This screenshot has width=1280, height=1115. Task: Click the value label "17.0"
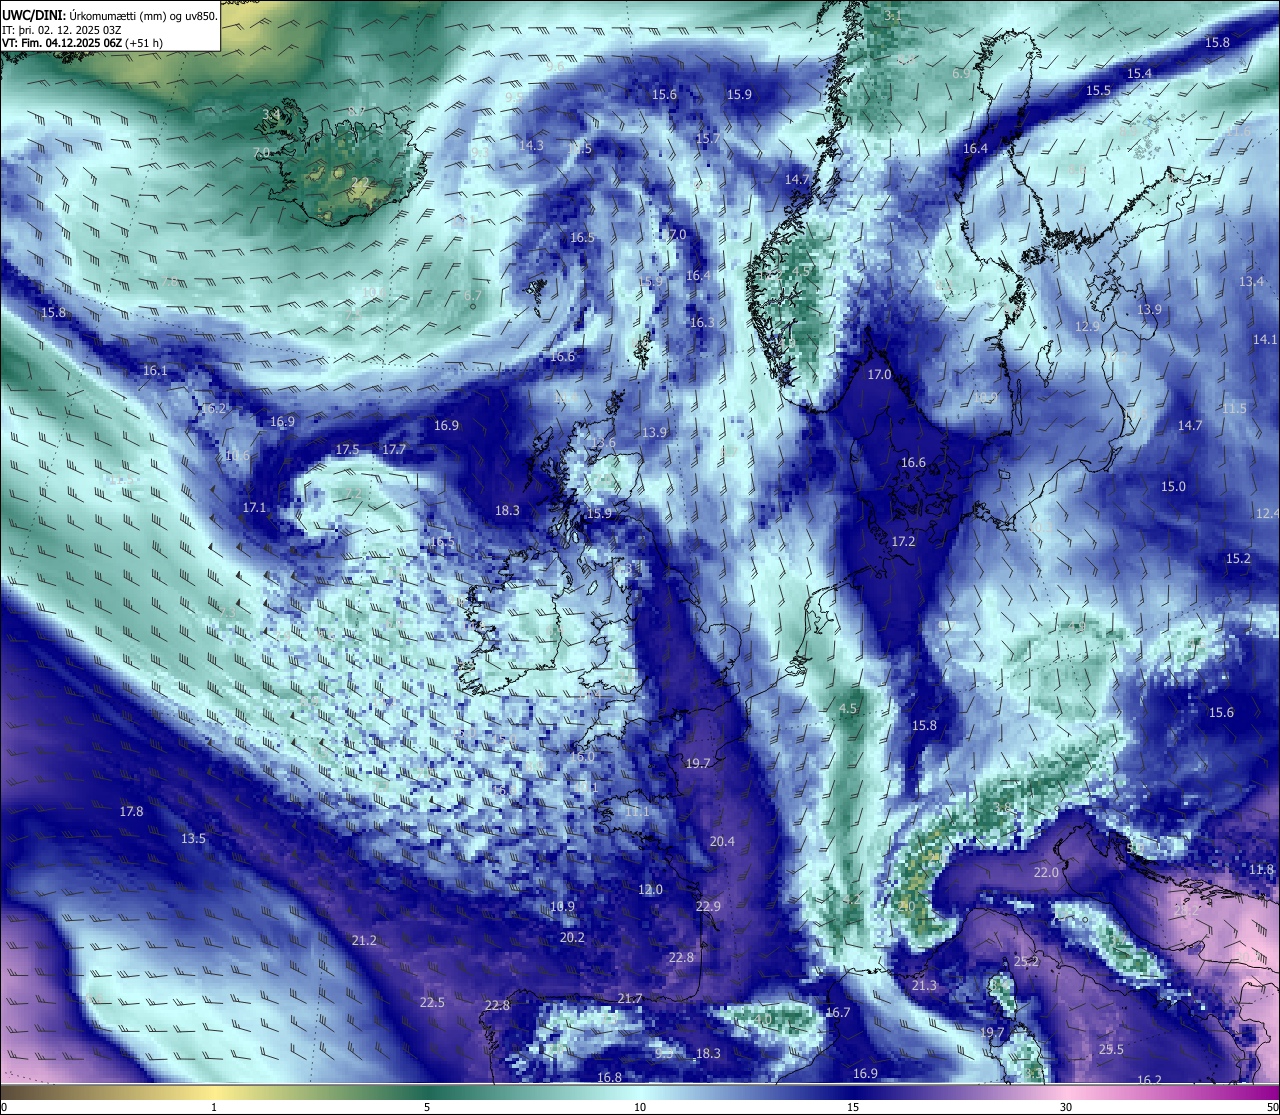coord(879,375)
